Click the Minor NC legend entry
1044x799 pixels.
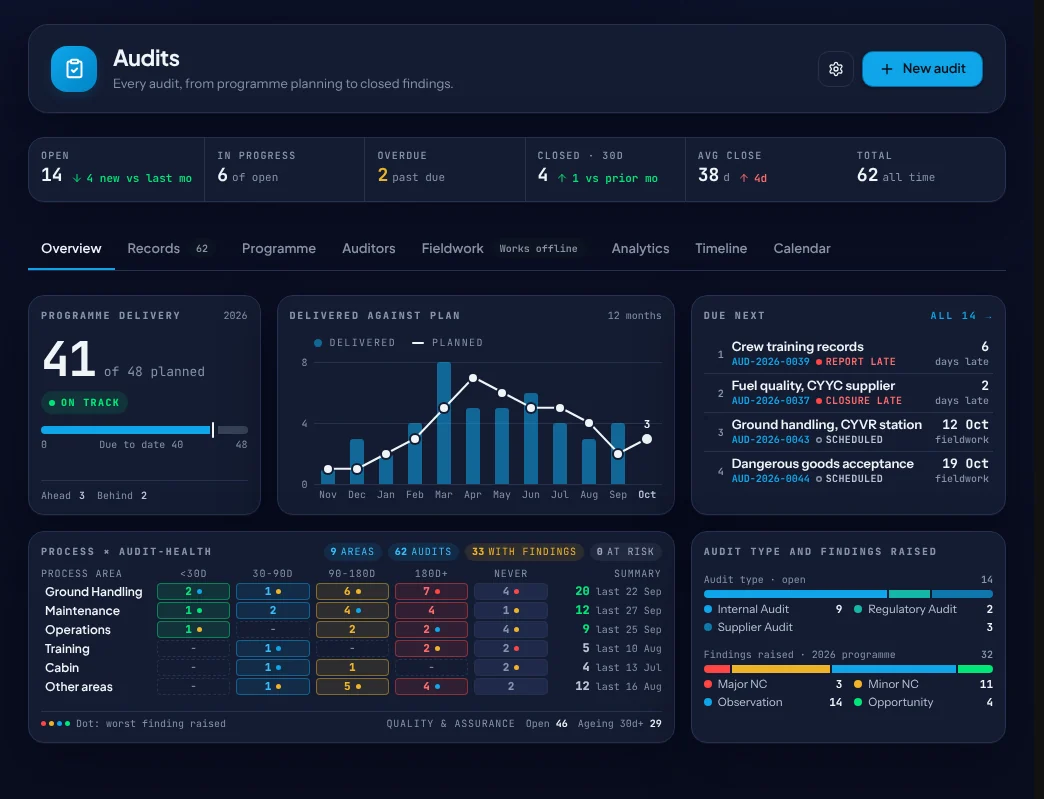923,684
